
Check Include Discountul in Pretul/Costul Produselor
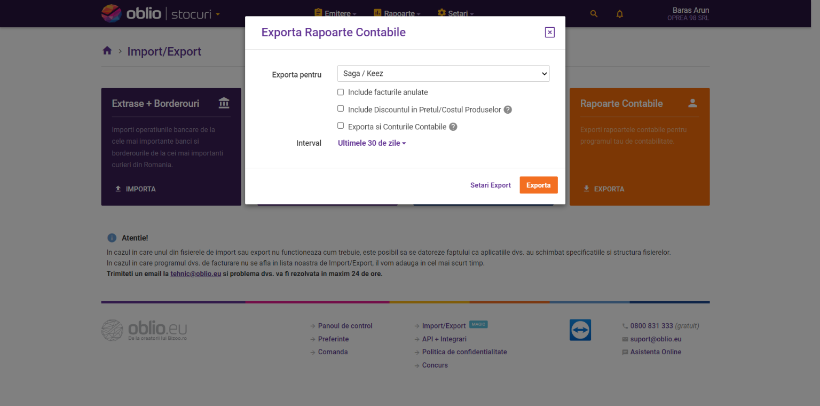(x=340, y=108)
